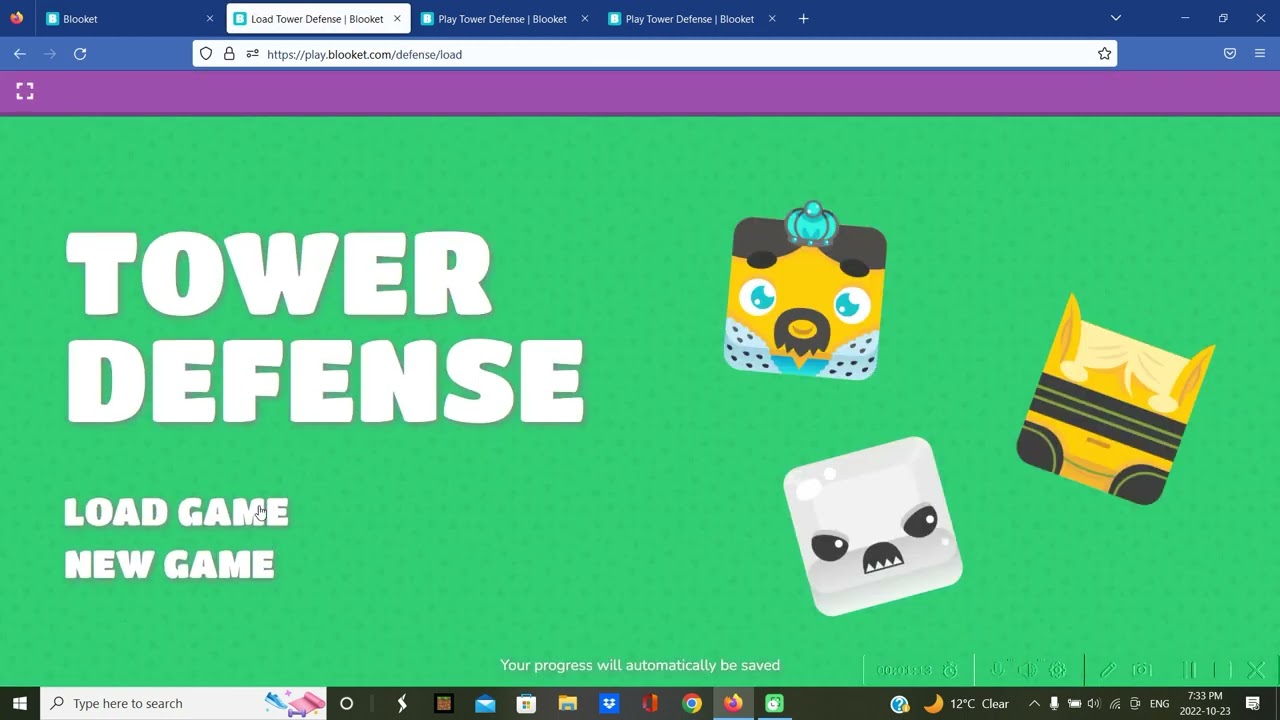
Task: Click the Meet Now camera tray icon
Action: click(1135, 704)
